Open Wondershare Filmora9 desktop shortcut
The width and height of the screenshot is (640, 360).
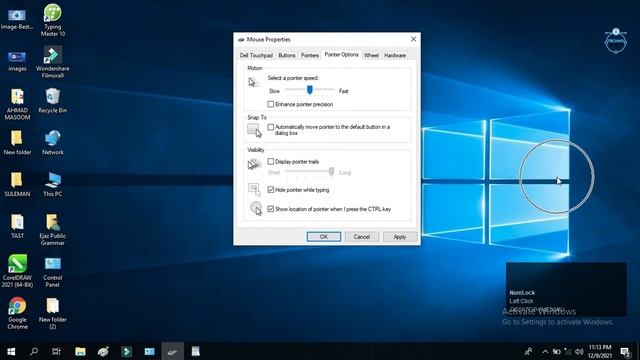pos(53,62)
